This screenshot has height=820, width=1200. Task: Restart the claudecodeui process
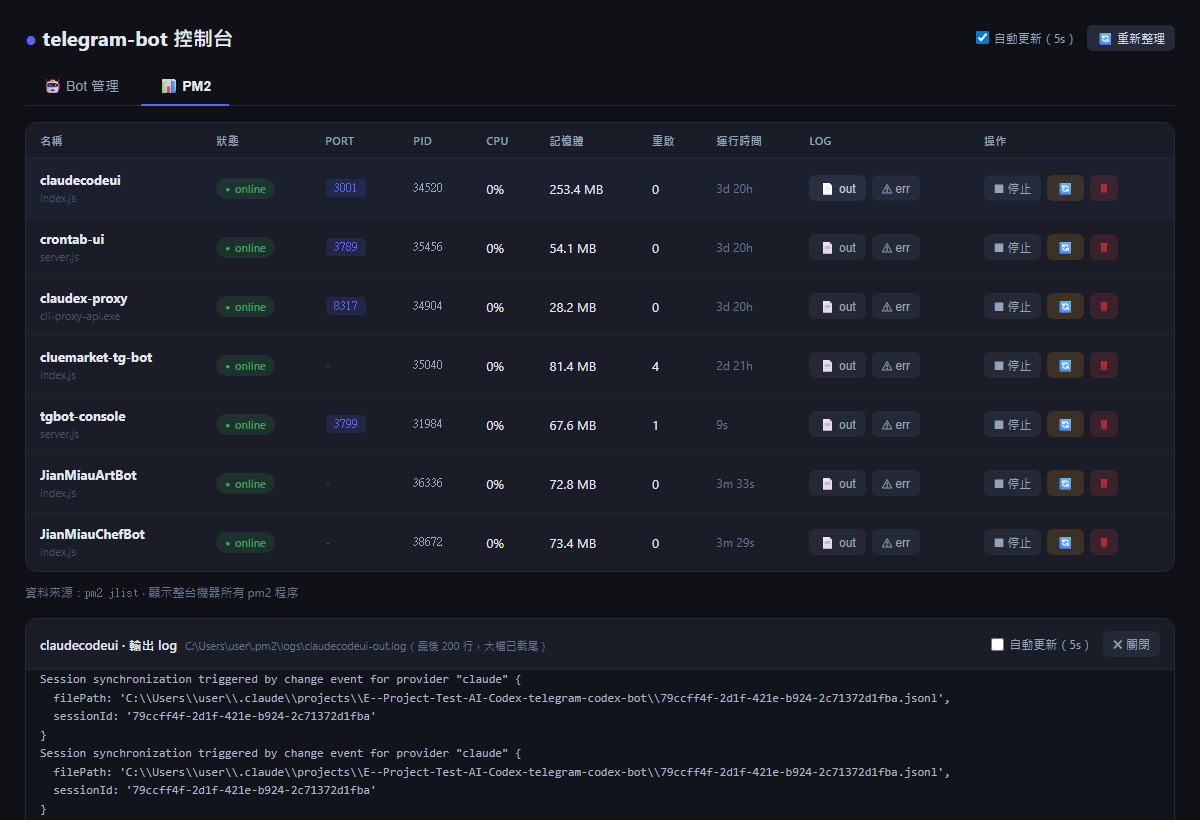click(x=1065, y=188)
